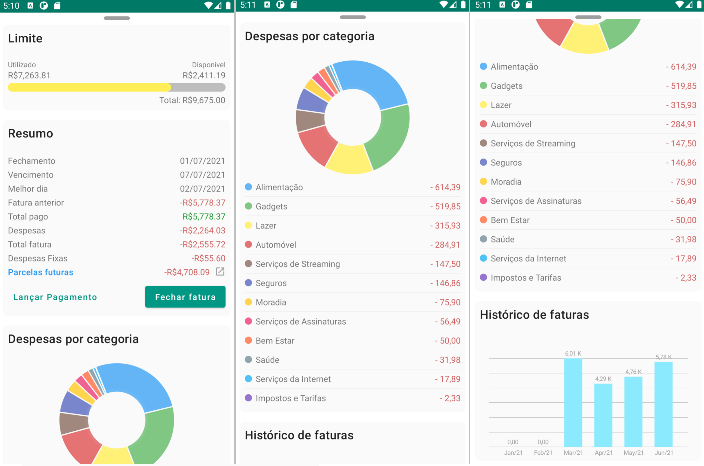This screenshot has height=466, width=704.
Task: Open the Parcelas futuras link
Action: click(40, 272)
